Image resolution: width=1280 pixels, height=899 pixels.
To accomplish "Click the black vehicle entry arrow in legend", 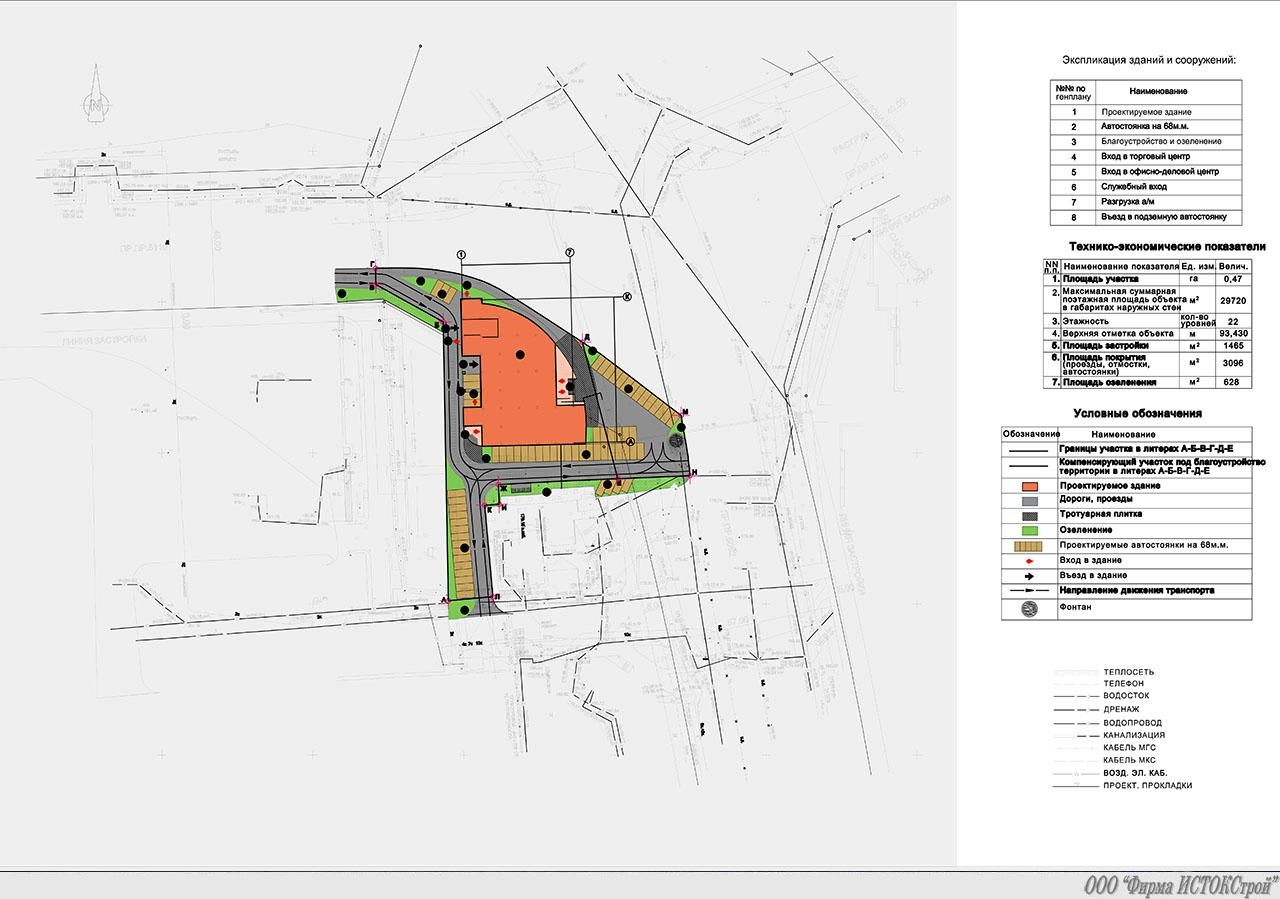I will [1028, 575].
